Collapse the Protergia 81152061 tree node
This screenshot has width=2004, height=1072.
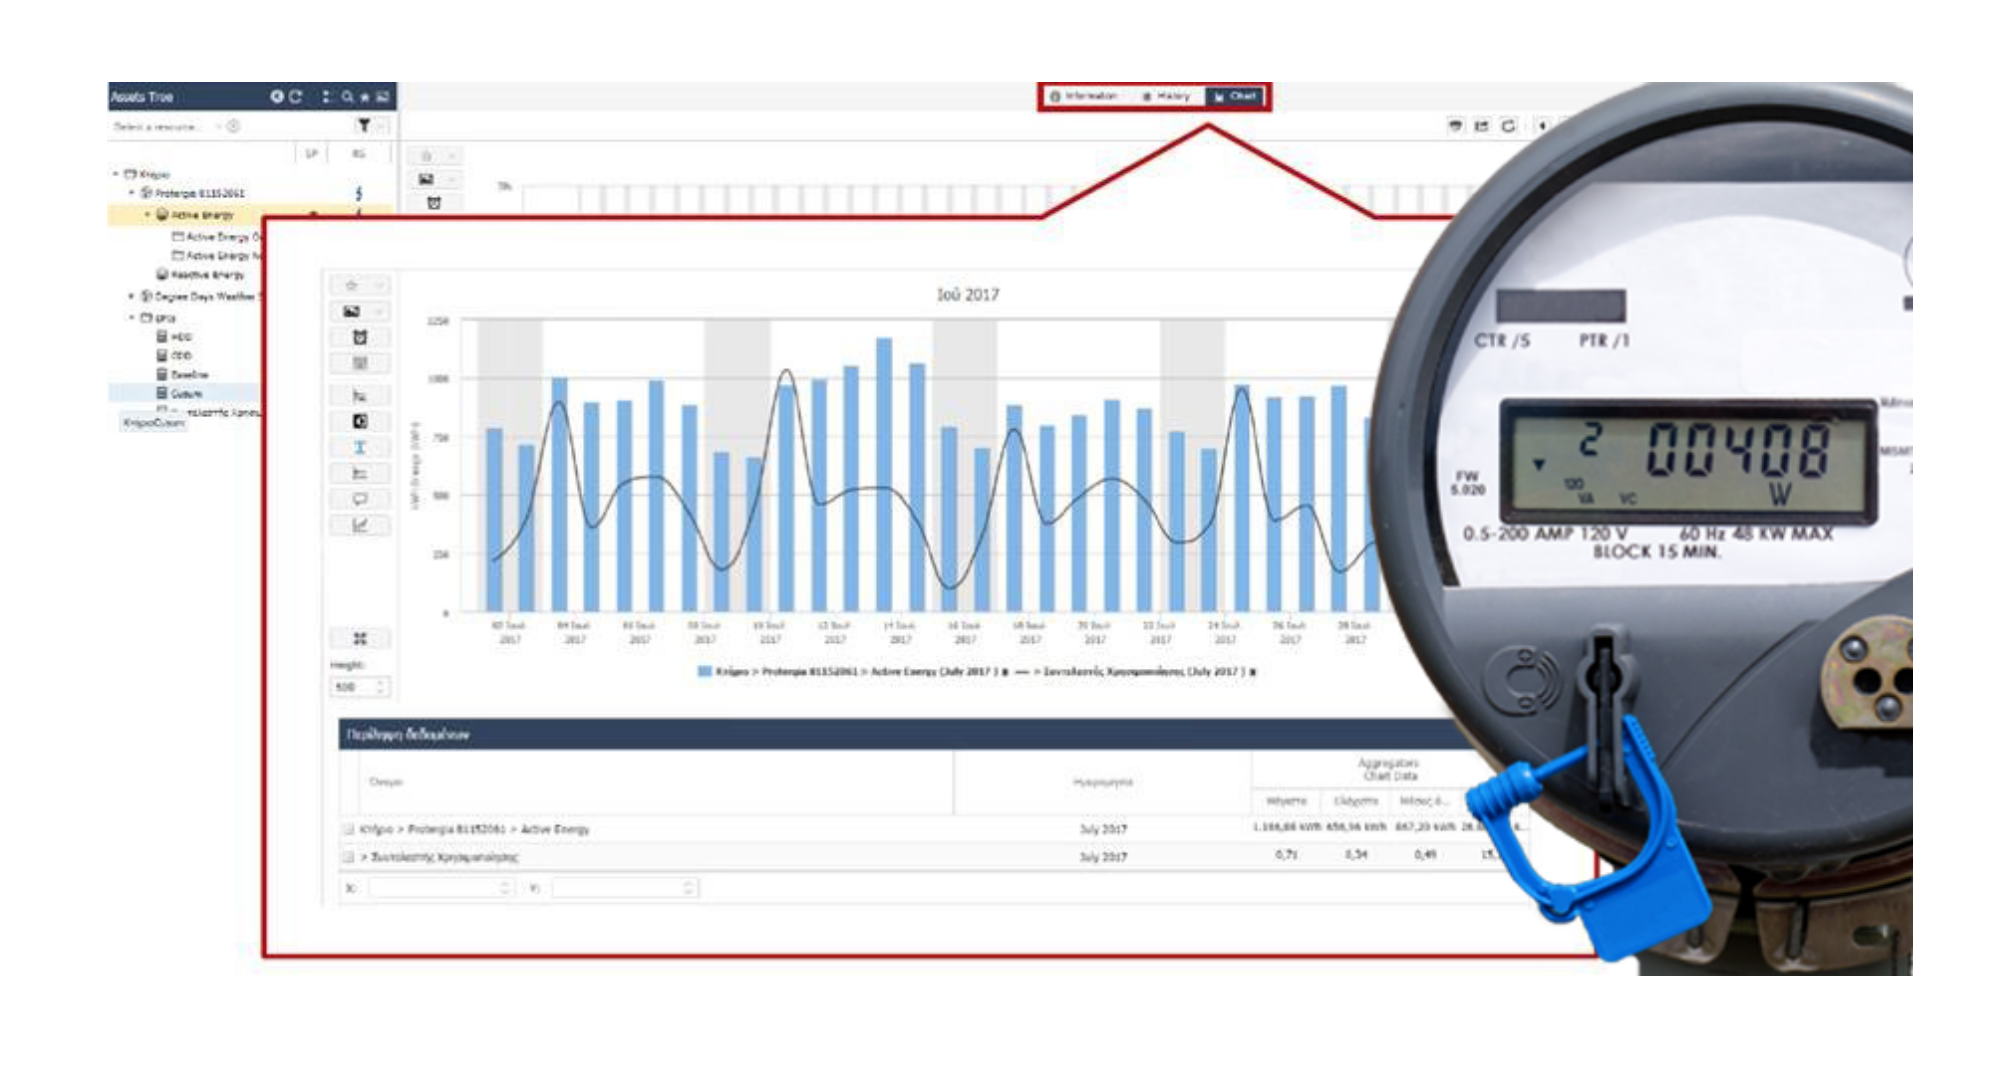tap(131, 192)
